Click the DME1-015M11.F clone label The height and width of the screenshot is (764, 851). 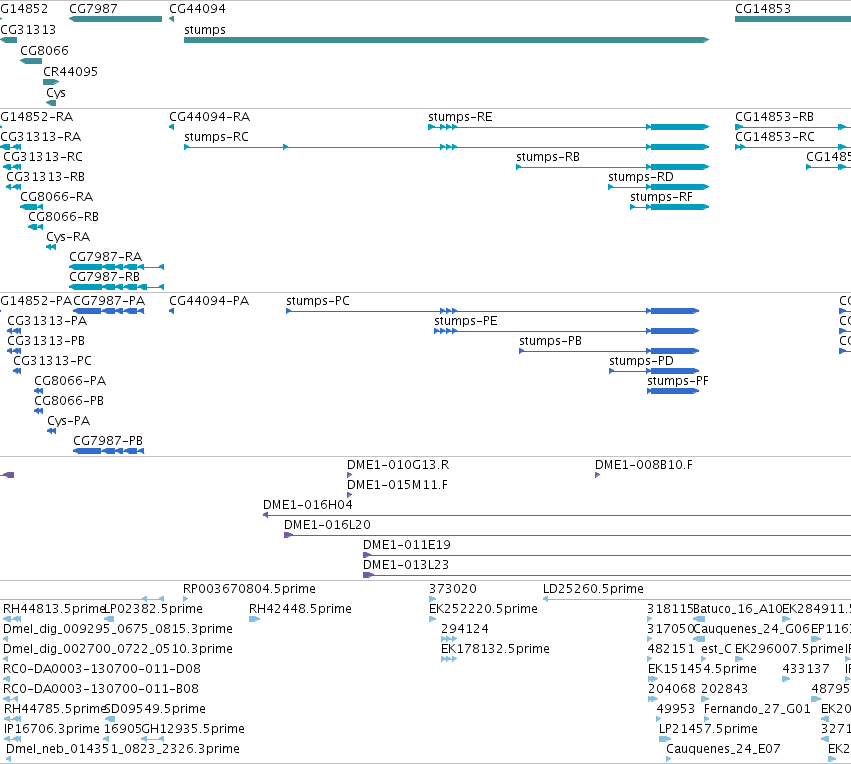coord(397,485)
